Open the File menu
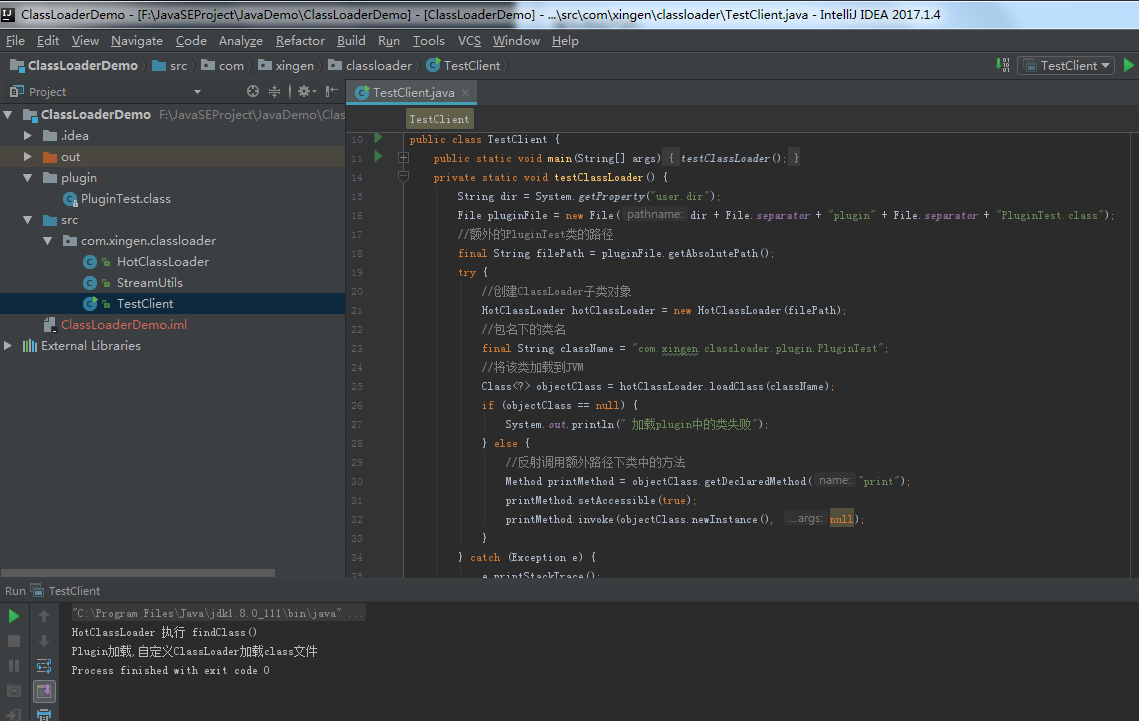1139x721 pixels. pyautogui.click(x=15, y=41)
